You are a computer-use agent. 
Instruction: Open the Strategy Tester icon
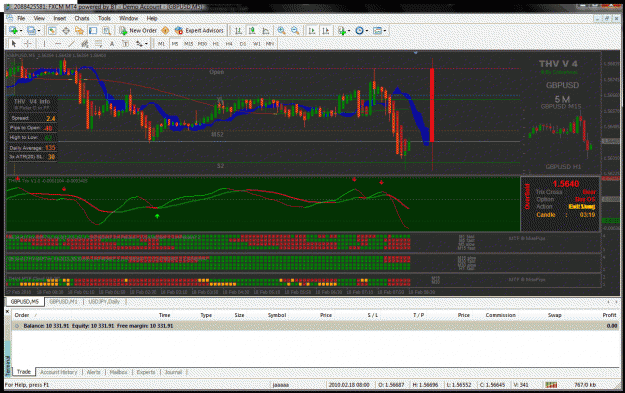[106, 31]
